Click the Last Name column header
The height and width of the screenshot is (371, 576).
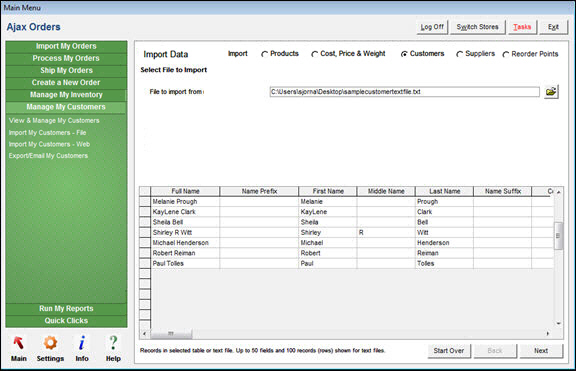tap(444, 191)
